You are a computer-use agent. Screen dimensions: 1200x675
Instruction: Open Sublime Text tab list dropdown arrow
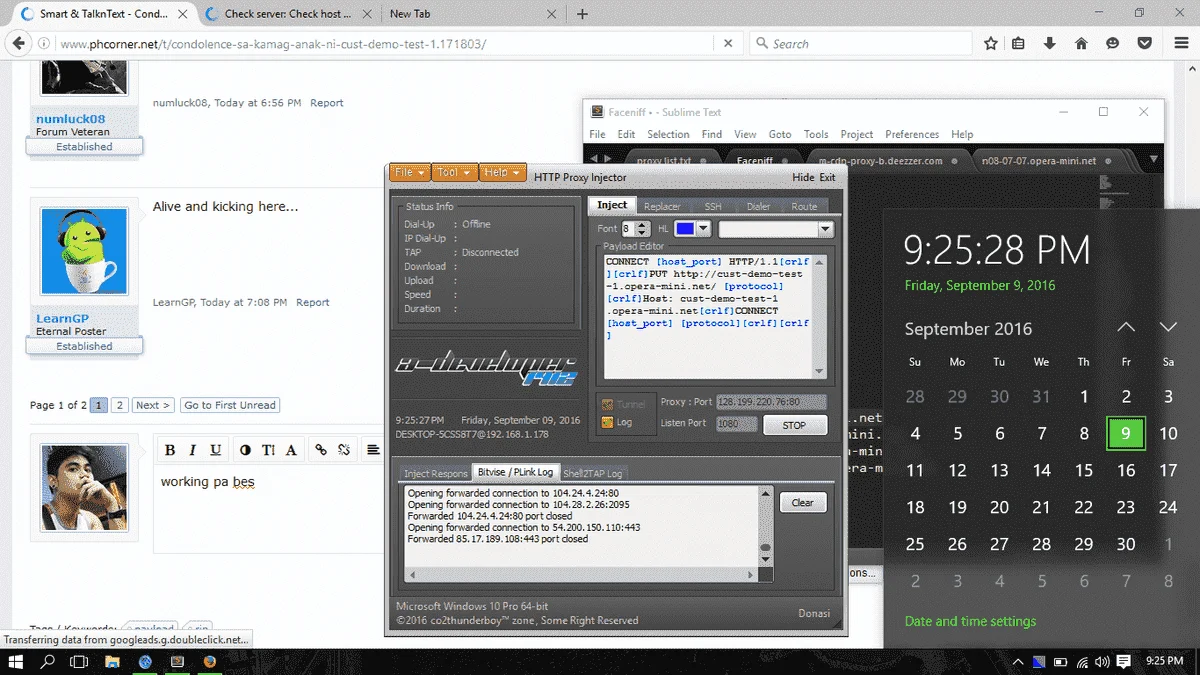(1152, 160)
